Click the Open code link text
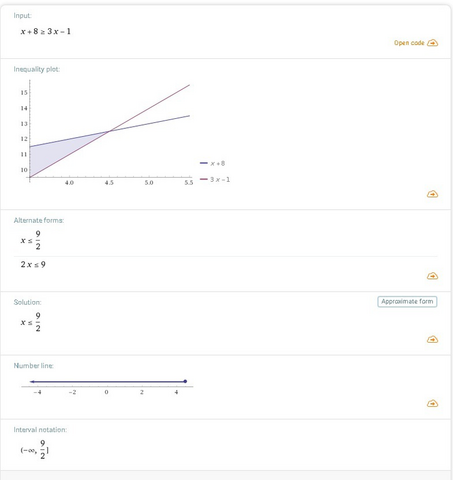The width and height of the screenshot is (453, 480). (x=409, y=43)
